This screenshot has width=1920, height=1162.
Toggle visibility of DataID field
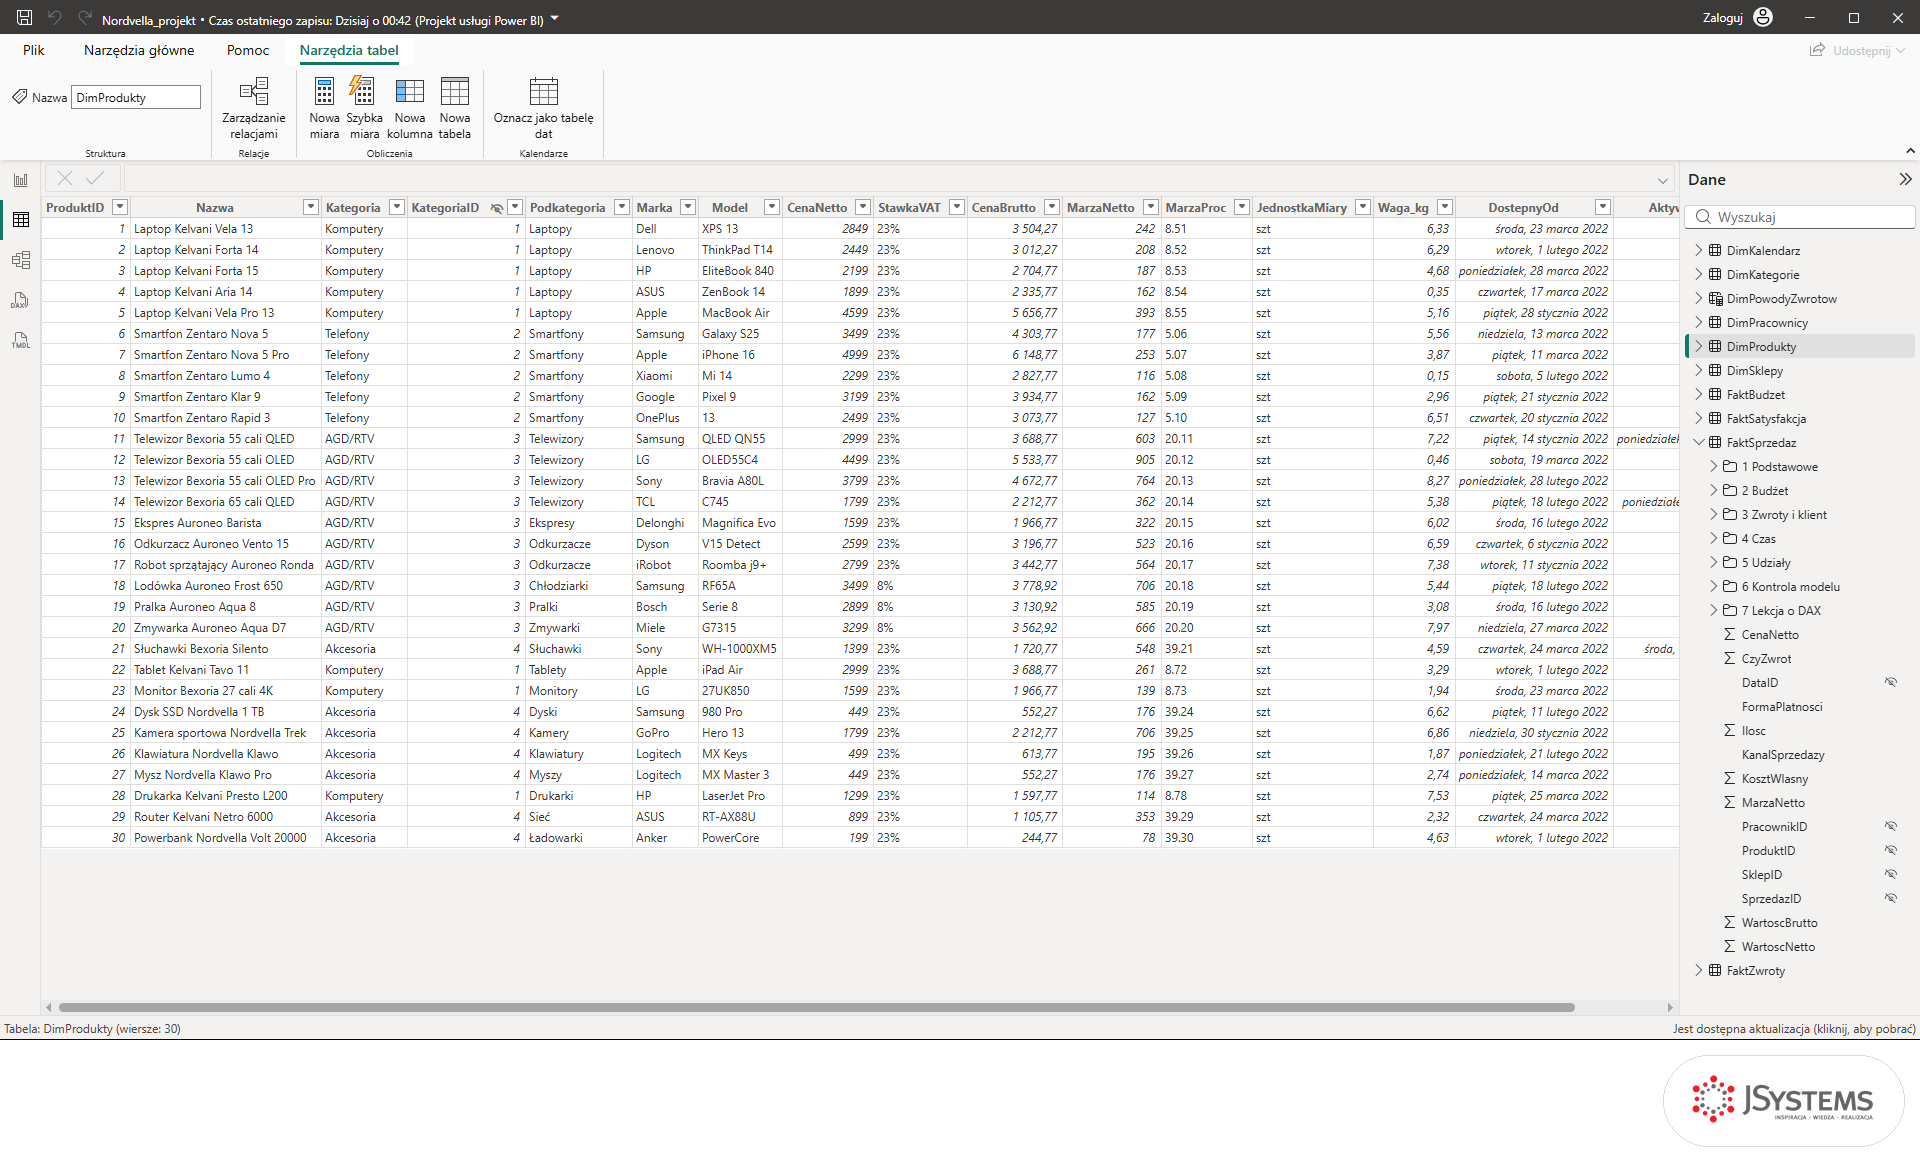1891,682
